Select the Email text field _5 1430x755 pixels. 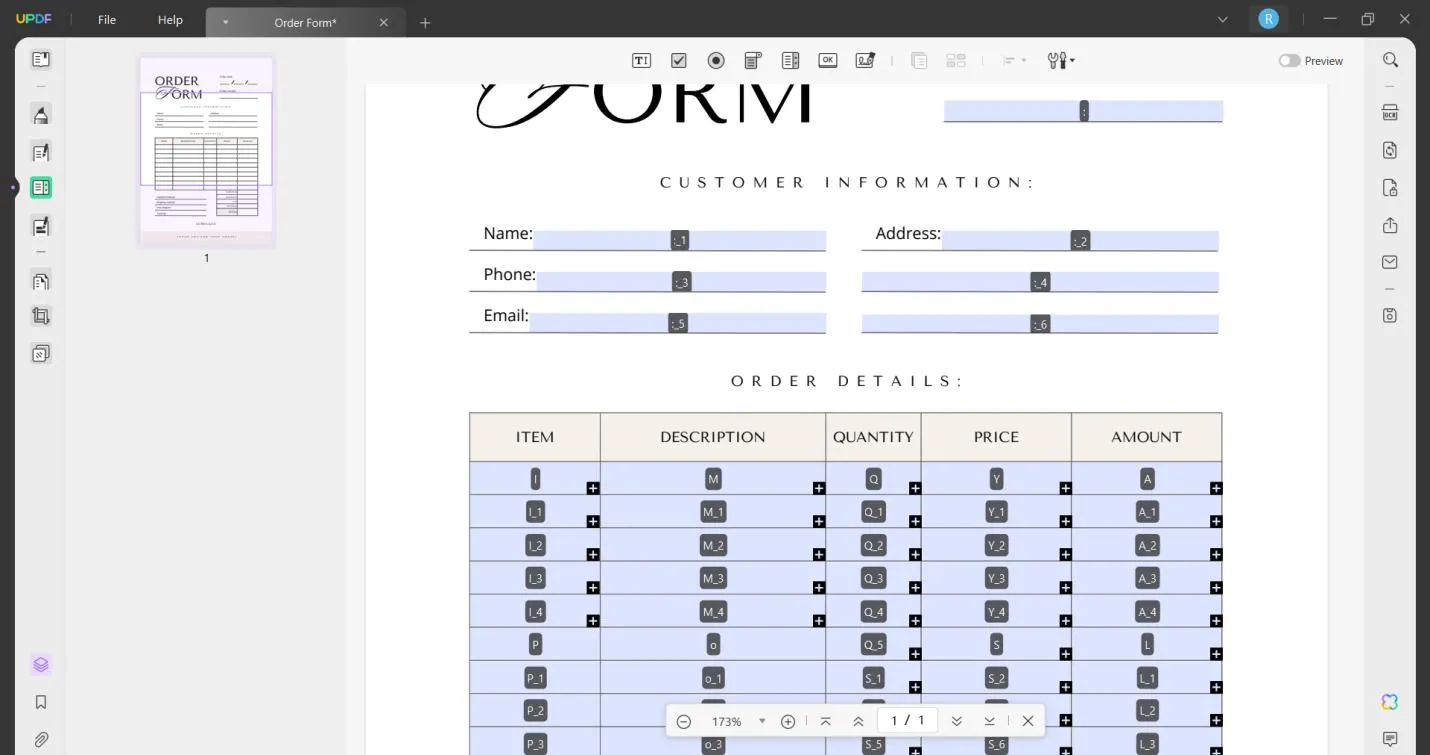[x=678, y=323]
